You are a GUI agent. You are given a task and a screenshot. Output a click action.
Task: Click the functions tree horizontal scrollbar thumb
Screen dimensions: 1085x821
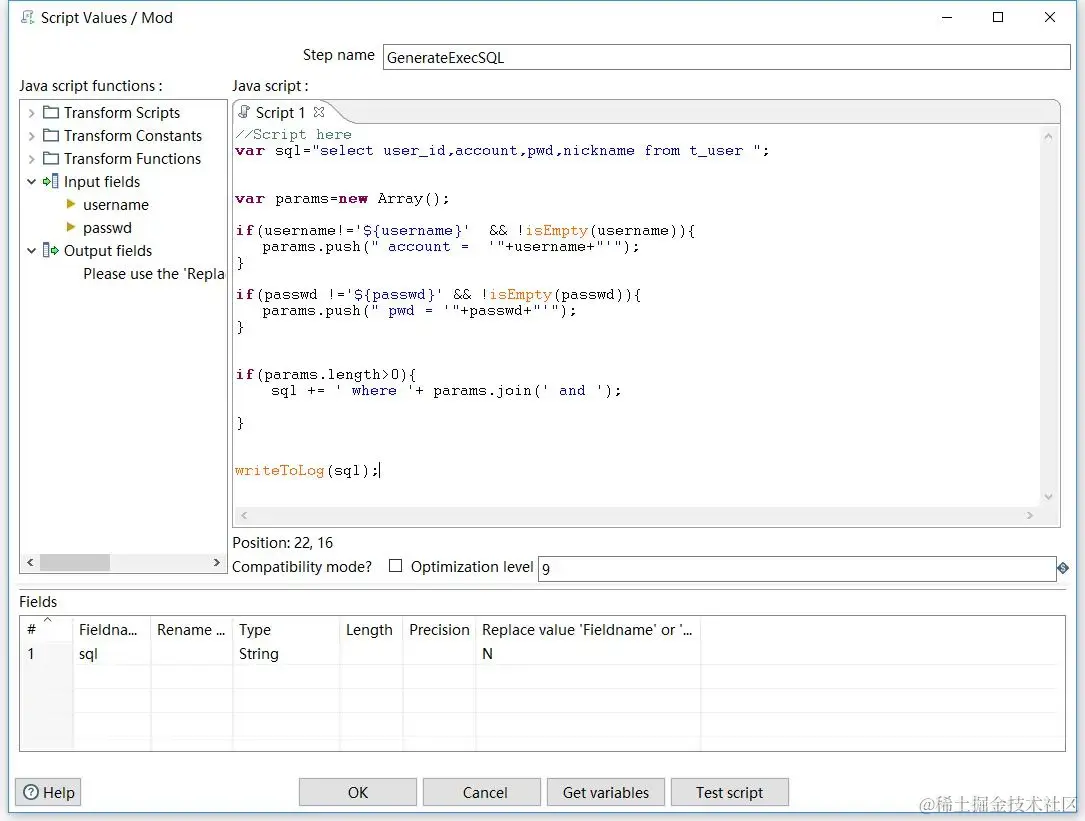tap(75, 562)
